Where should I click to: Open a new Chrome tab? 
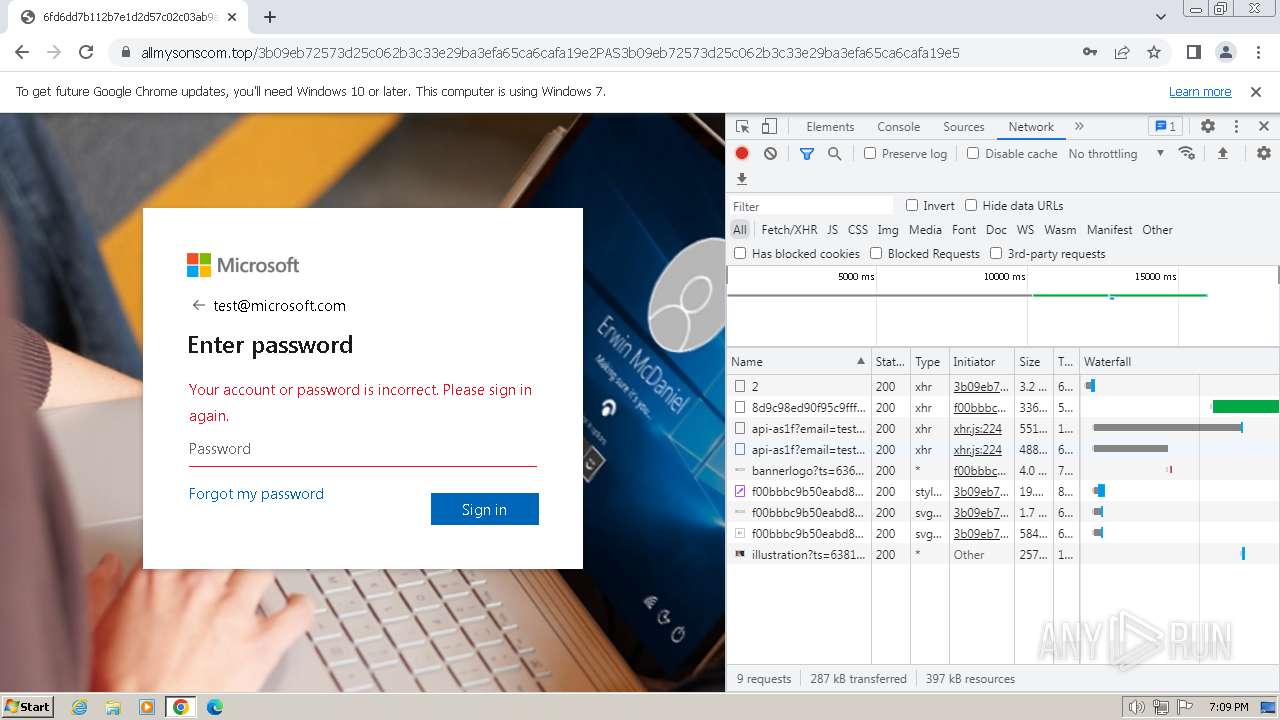coord(270,17)
